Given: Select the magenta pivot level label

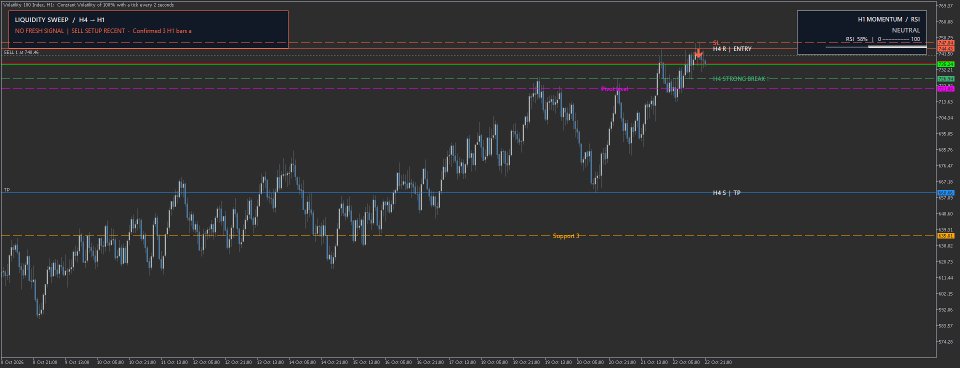Looking at the screenshot, I should 614,89.
